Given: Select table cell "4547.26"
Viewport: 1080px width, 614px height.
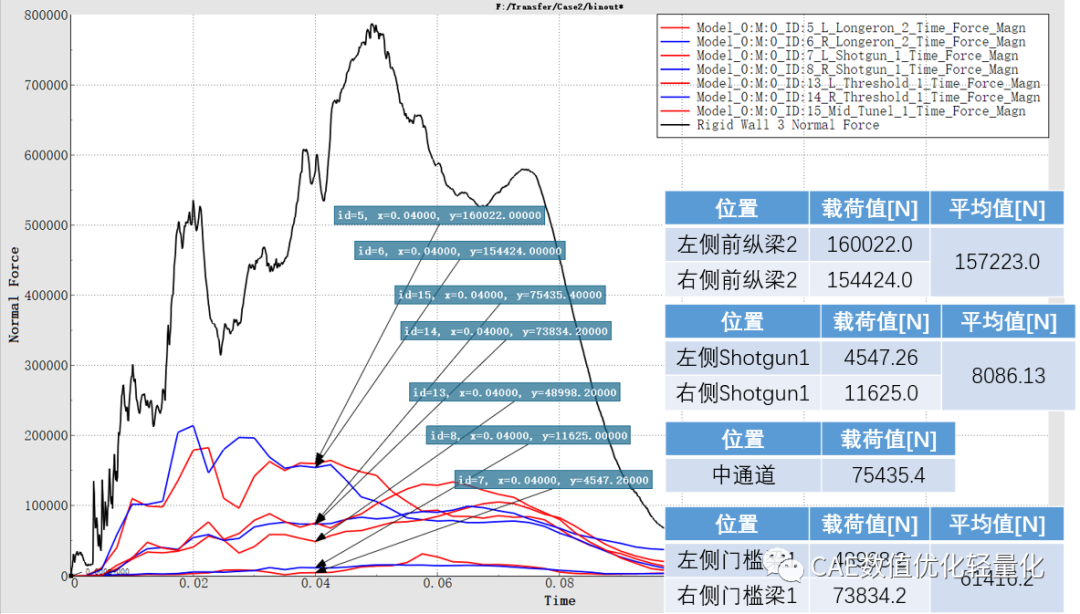Looking at the screenshot, I should 881,358.
